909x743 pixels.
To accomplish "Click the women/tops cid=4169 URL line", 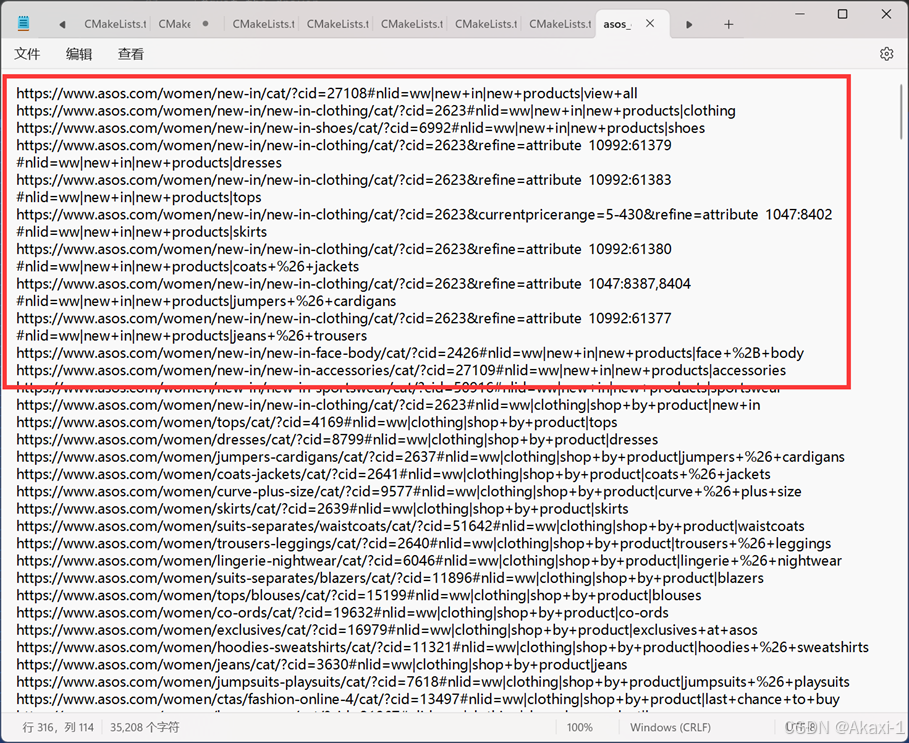I will 317,423.
